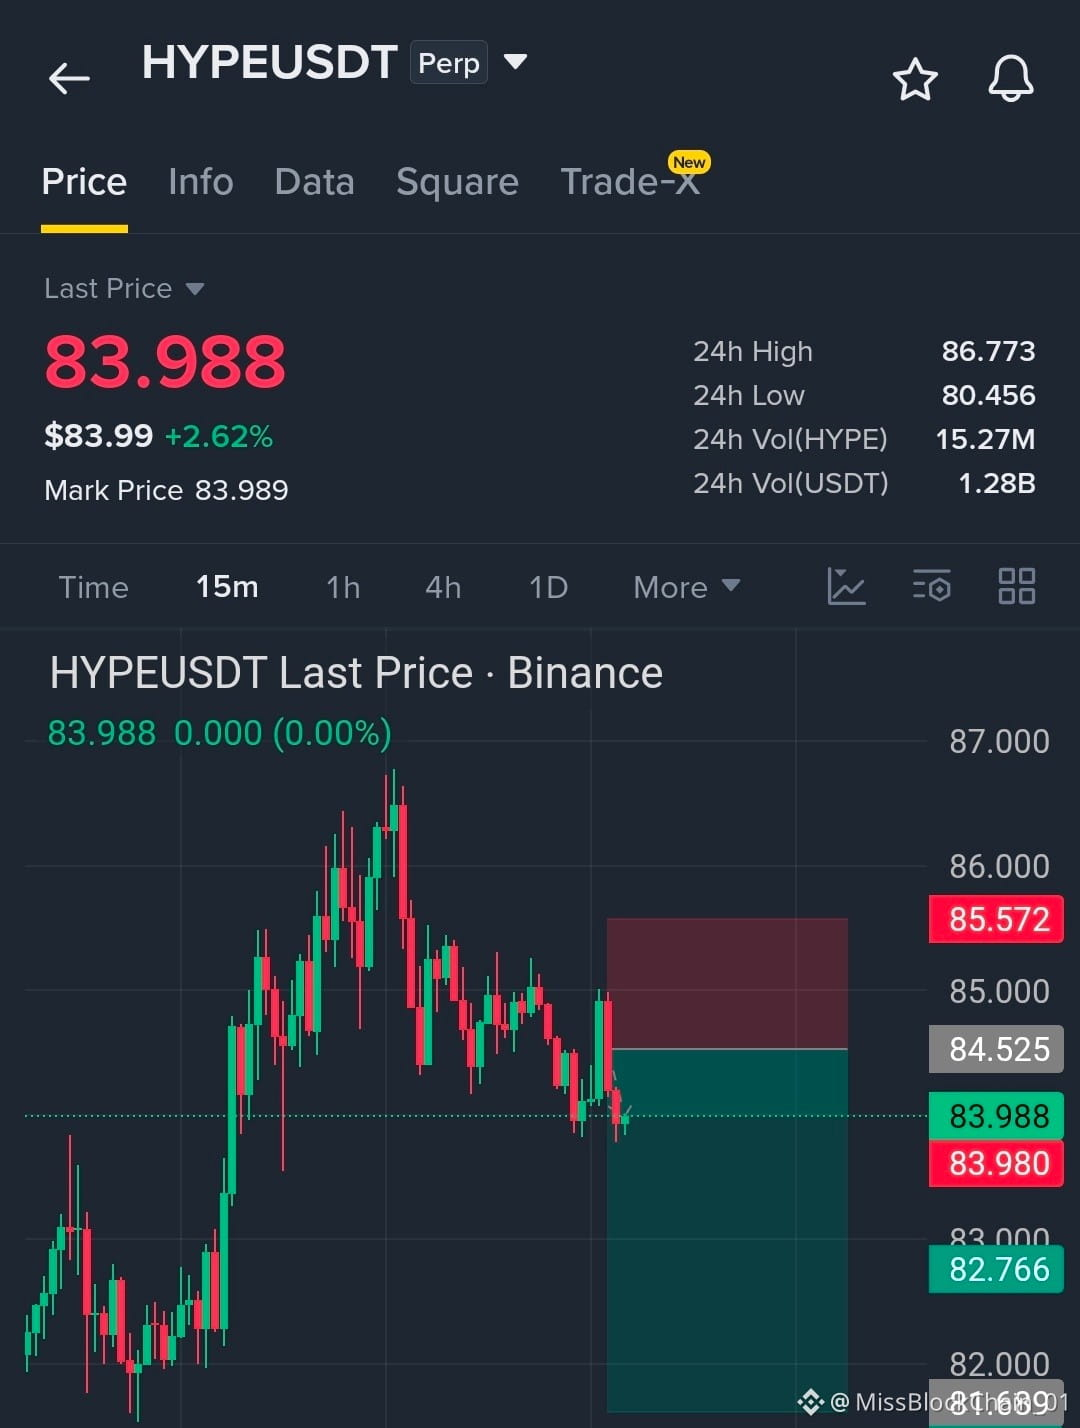The image size is (1080, 1428).
Task: Tap the 24h Low value 80.456
Action: tap(988, 395)
